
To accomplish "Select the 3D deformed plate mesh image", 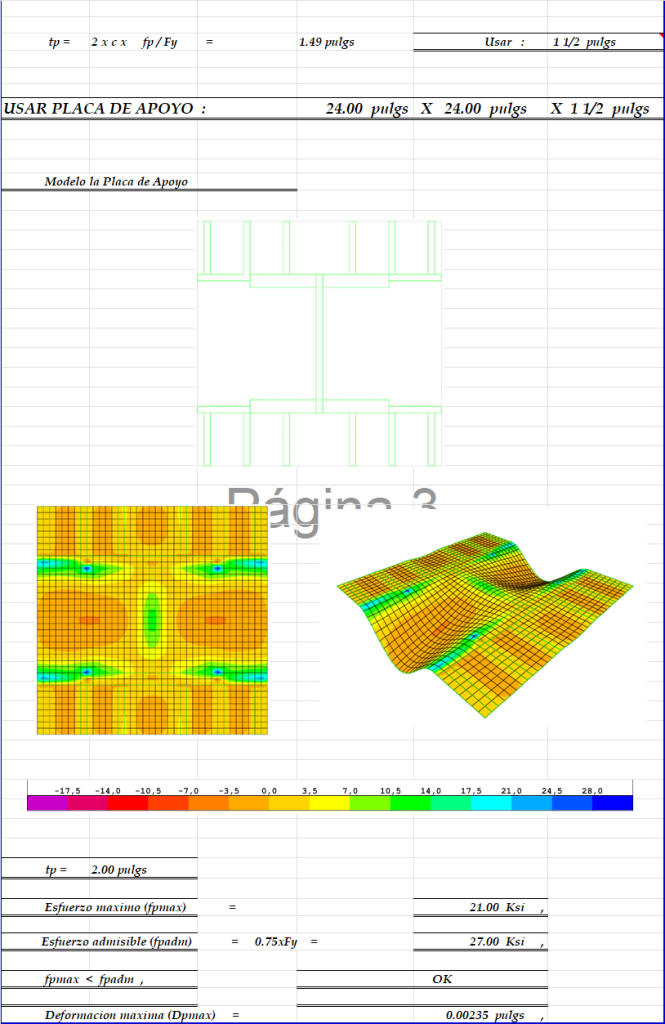I will [x=485, y=624].
